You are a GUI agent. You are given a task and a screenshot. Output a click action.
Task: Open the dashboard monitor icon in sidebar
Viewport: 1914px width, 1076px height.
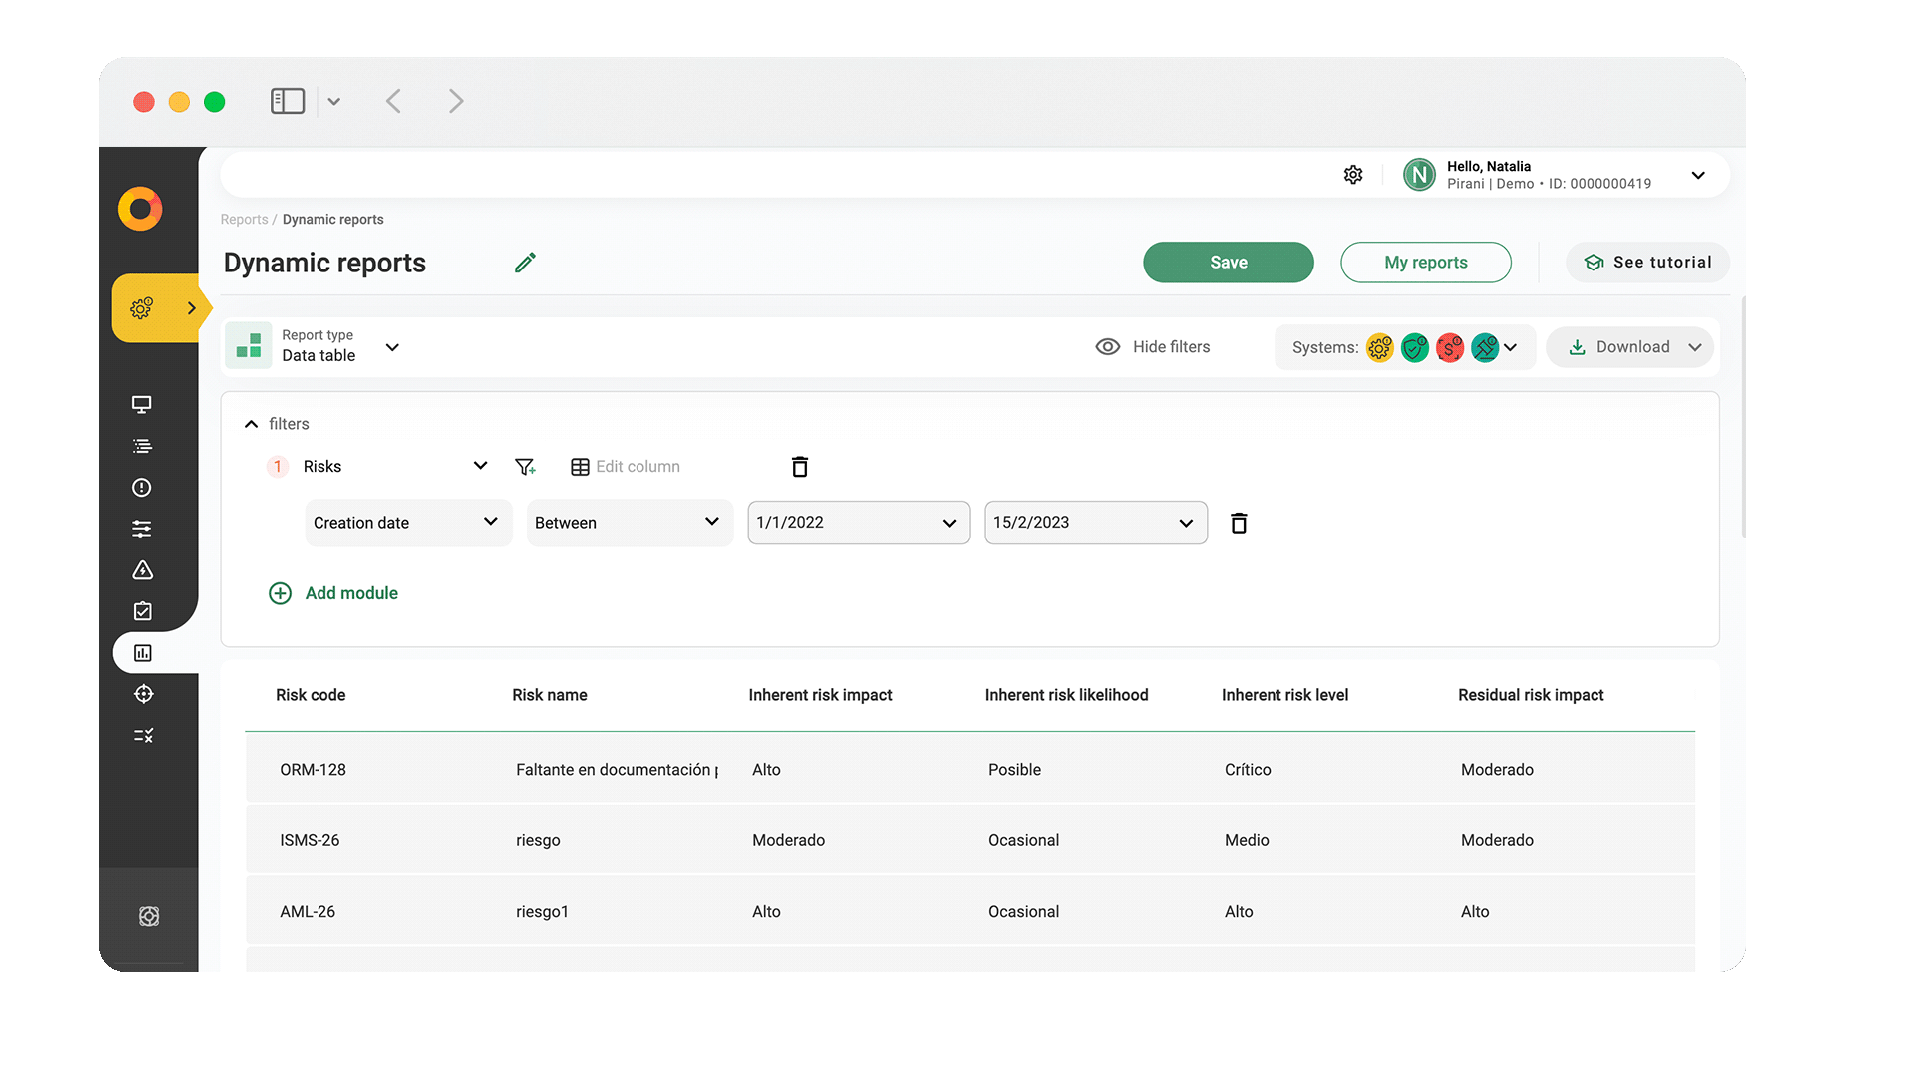(142, 404)
